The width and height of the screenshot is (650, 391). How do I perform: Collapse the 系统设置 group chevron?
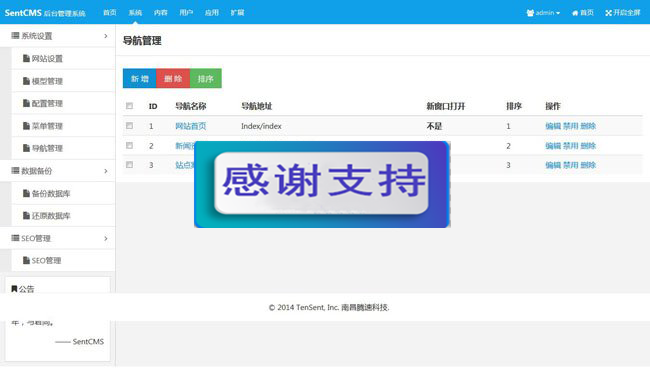click(x=106, y=36)
